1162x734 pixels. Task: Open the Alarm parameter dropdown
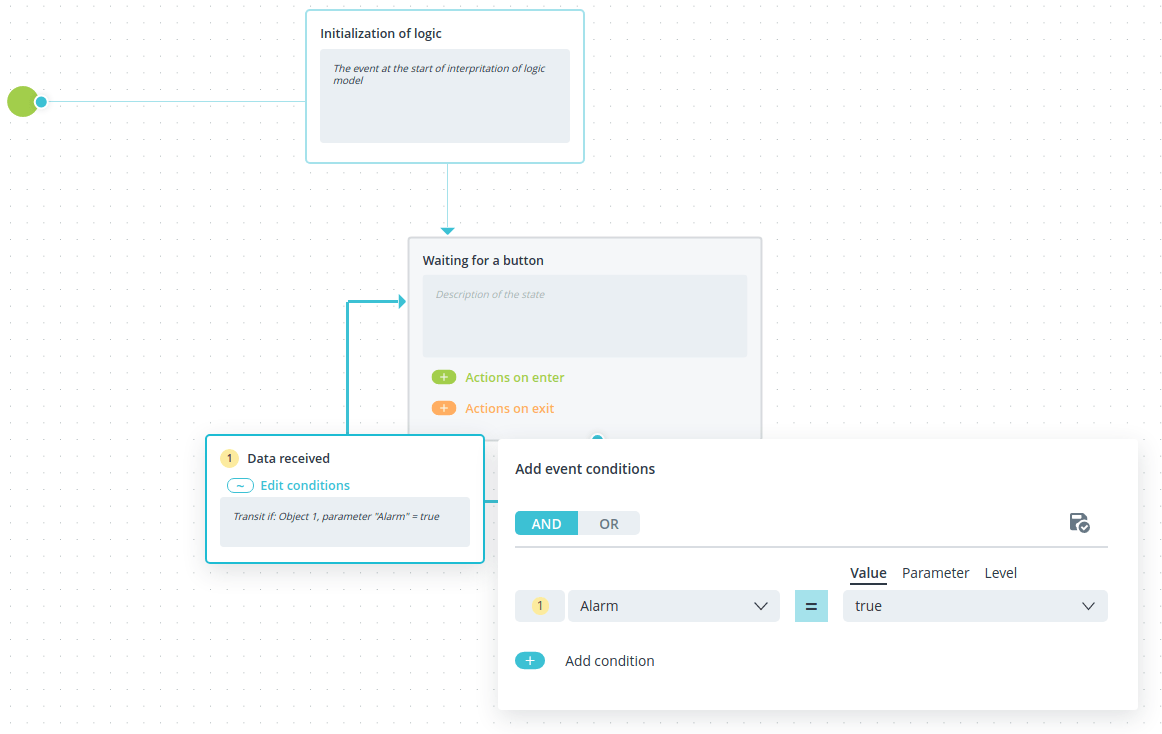click(x=674, y=606)
